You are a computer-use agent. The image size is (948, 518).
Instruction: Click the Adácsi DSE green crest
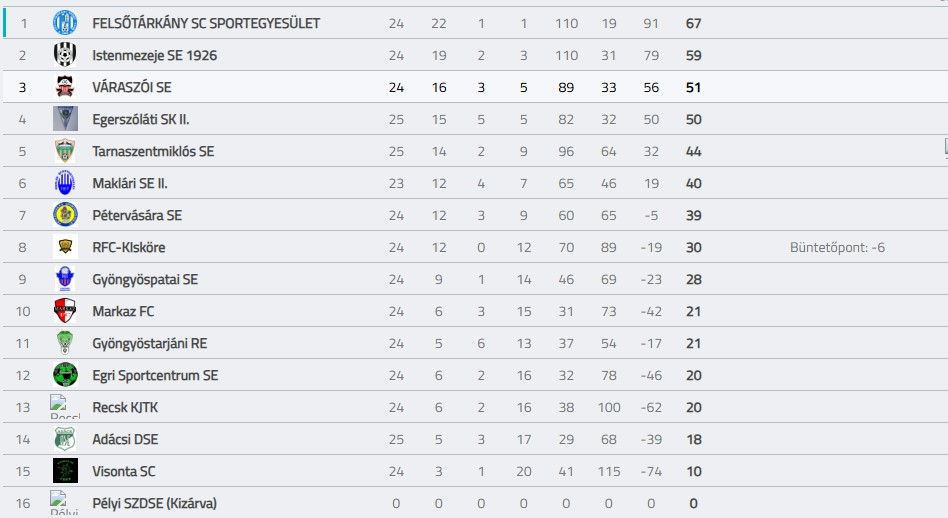click(65, 439)
